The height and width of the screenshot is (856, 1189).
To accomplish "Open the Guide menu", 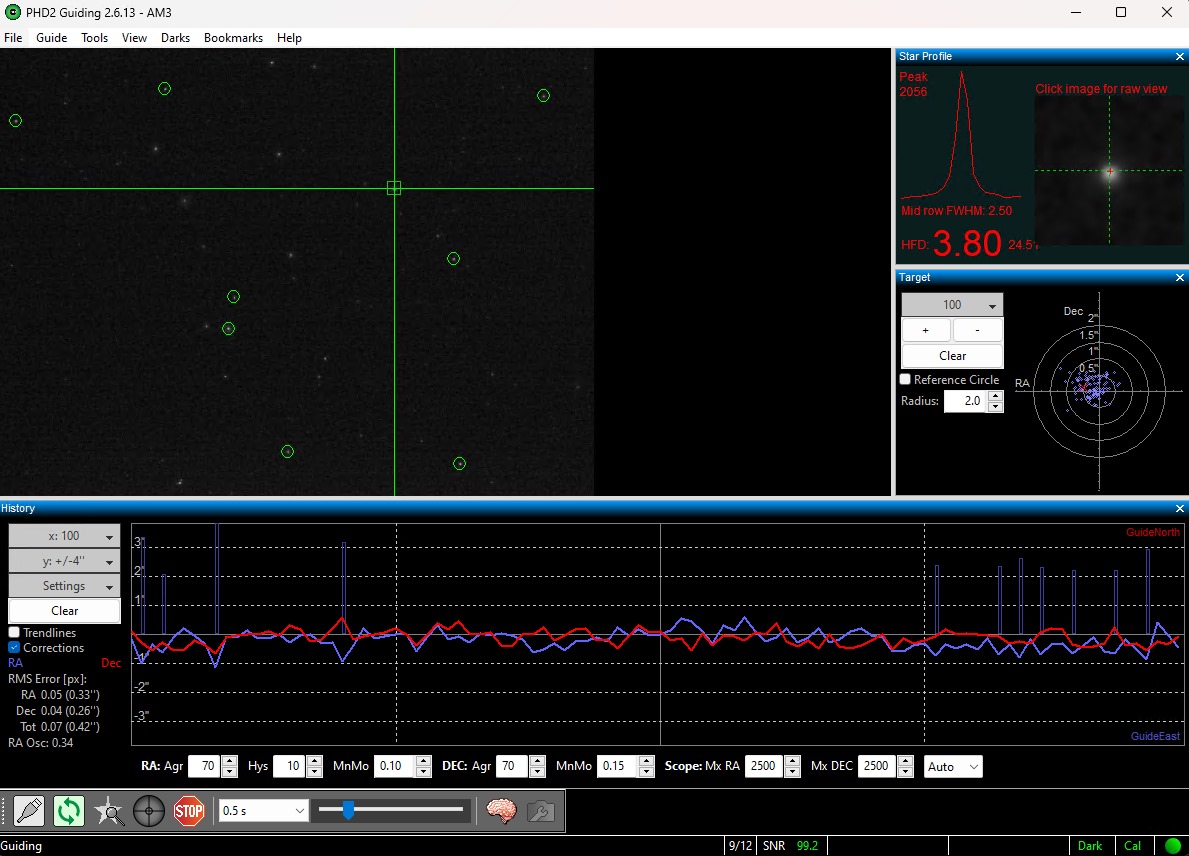I will [52, 38].
